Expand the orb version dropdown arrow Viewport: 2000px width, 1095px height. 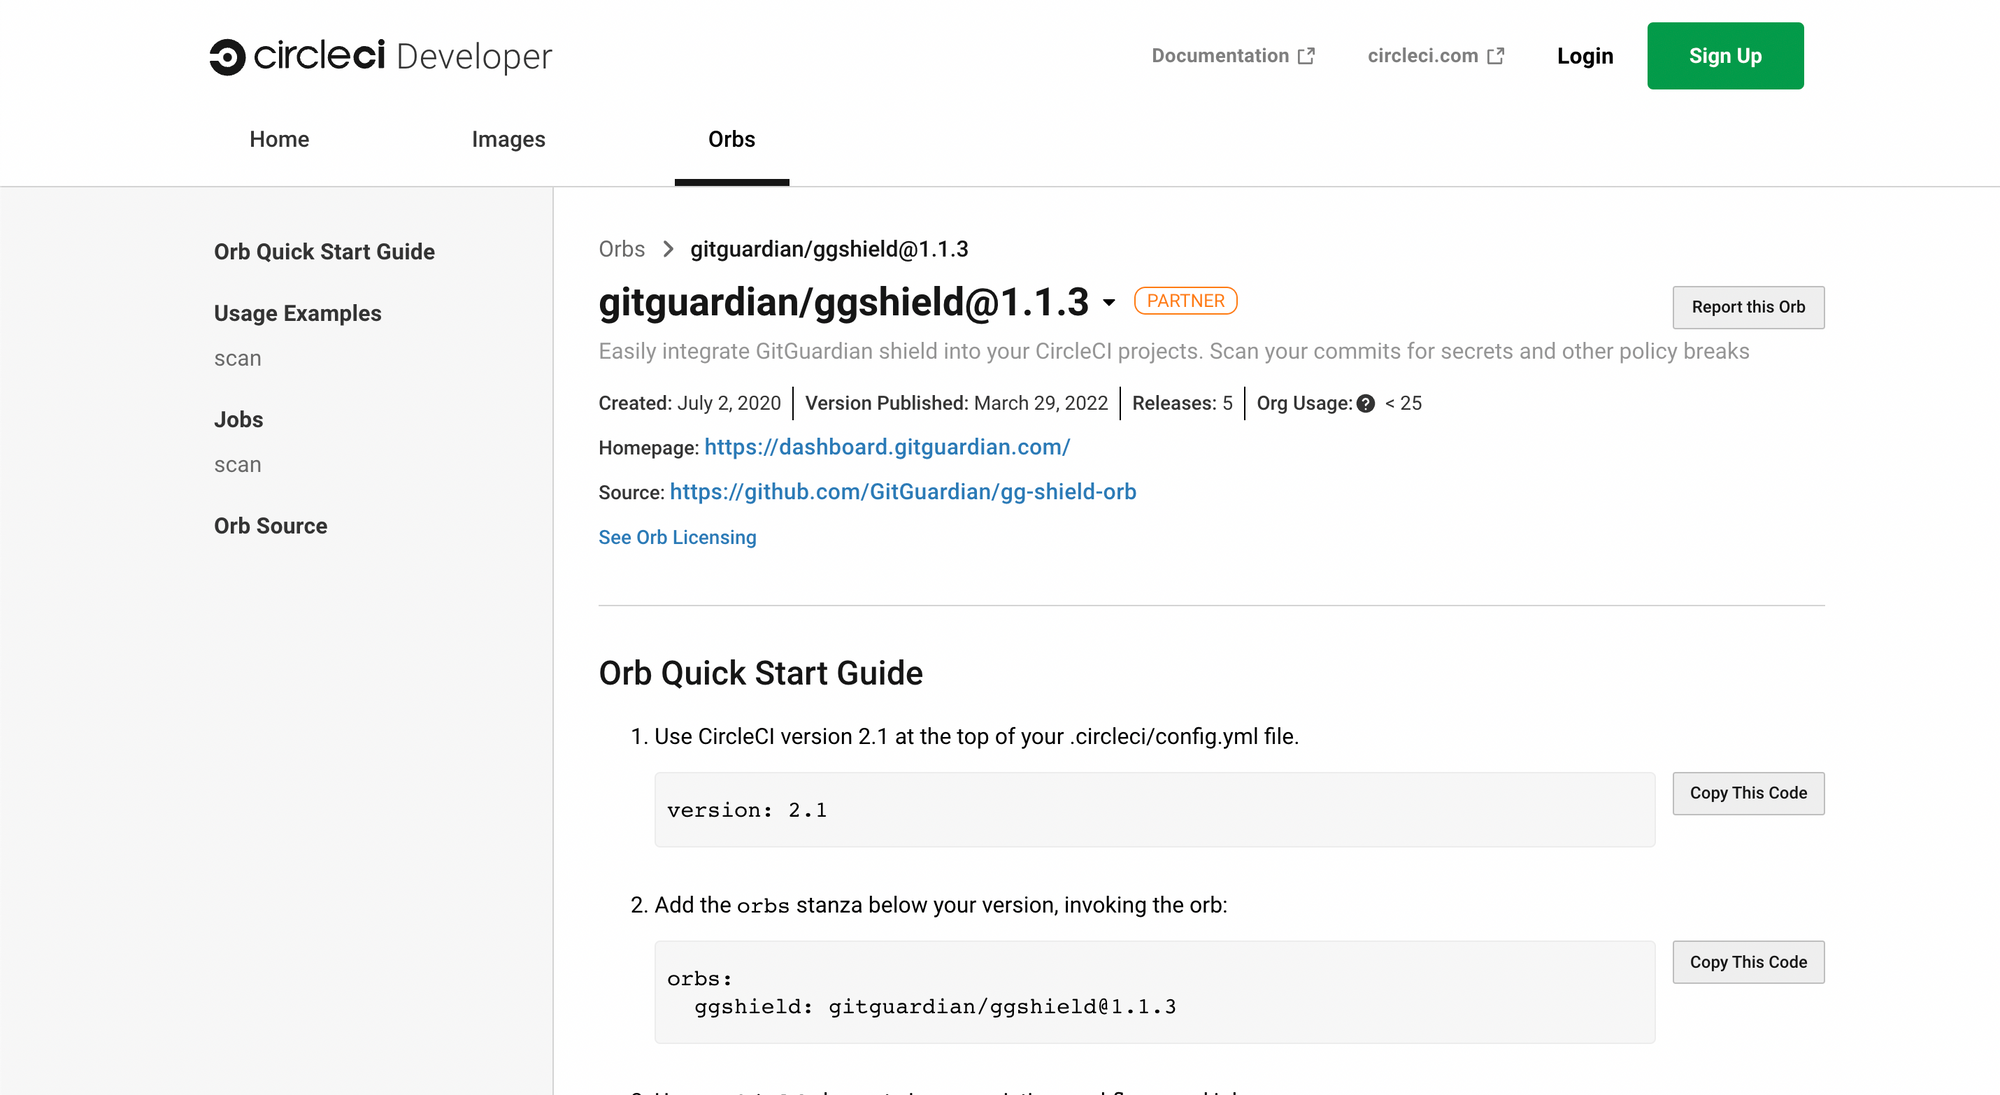pos(1109,303)
